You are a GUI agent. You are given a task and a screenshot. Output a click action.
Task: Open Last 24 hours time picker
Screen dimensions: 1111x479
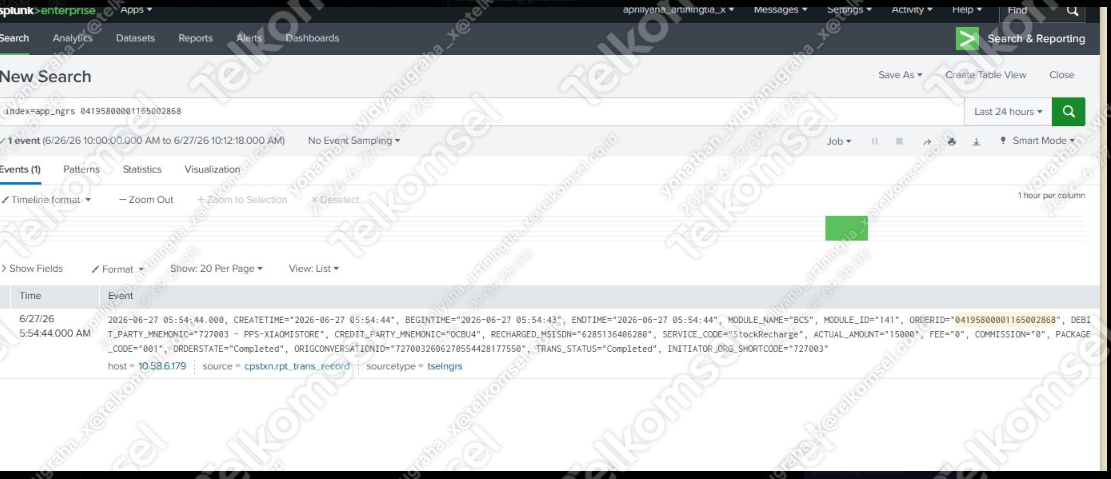coord(1008,112)
